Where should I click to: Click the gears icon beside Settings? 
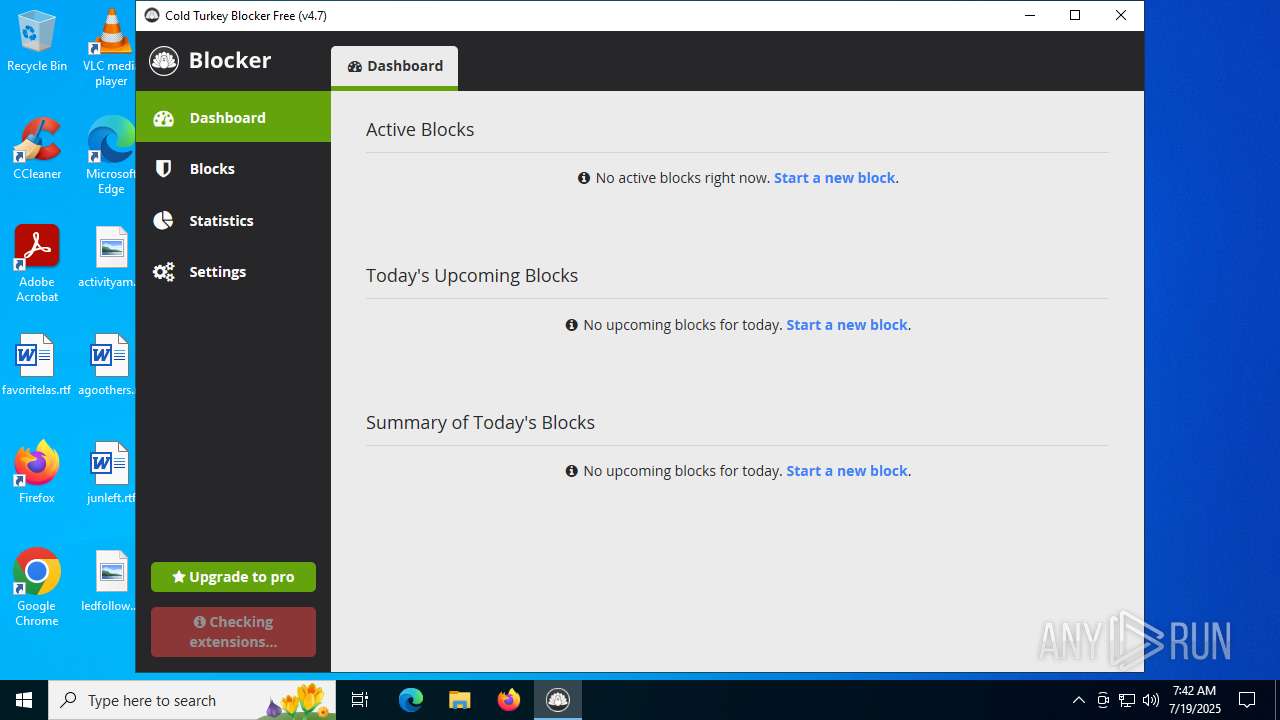[x=164, y=272]
